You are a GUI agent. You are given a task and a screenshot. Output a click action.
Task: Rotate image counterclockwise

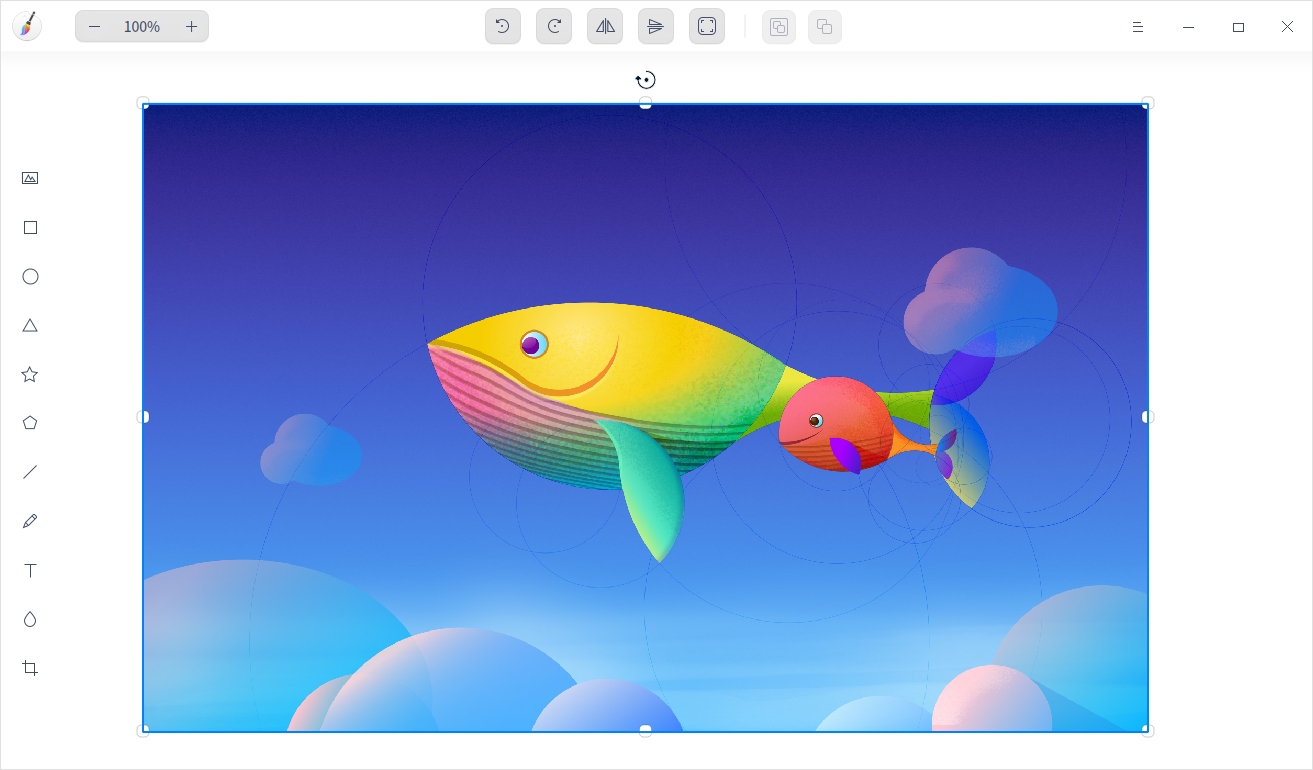[503, 26]
